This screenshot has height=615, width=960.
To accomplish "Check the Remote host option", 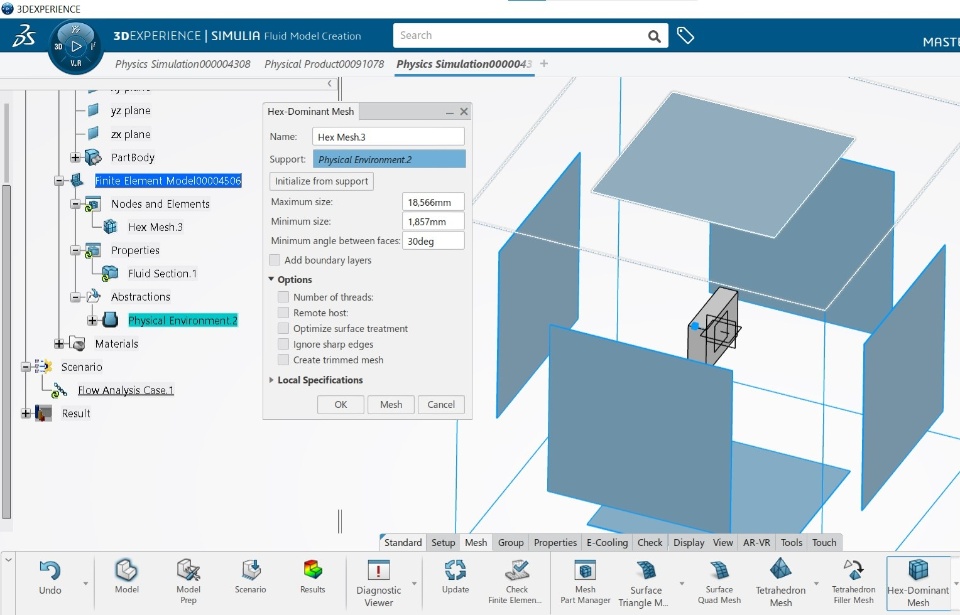I will point(283,312).
